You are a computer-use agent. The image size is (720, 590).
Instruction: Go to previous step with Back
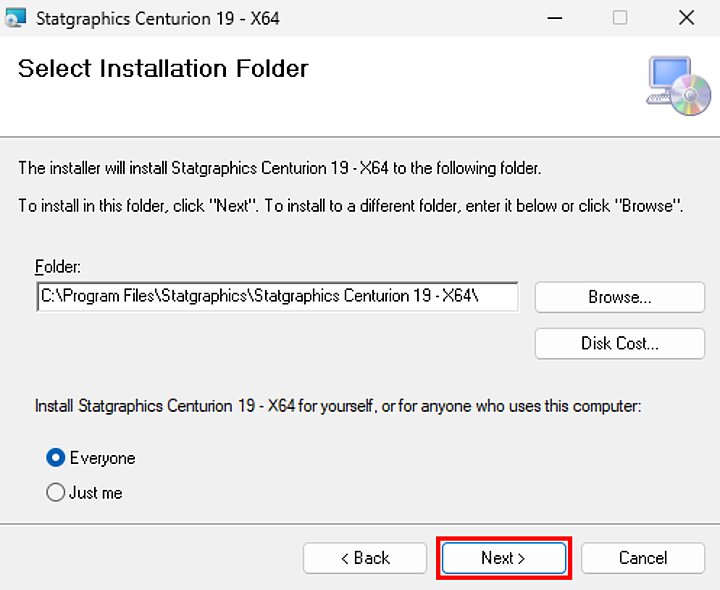(x=365, y=558)
